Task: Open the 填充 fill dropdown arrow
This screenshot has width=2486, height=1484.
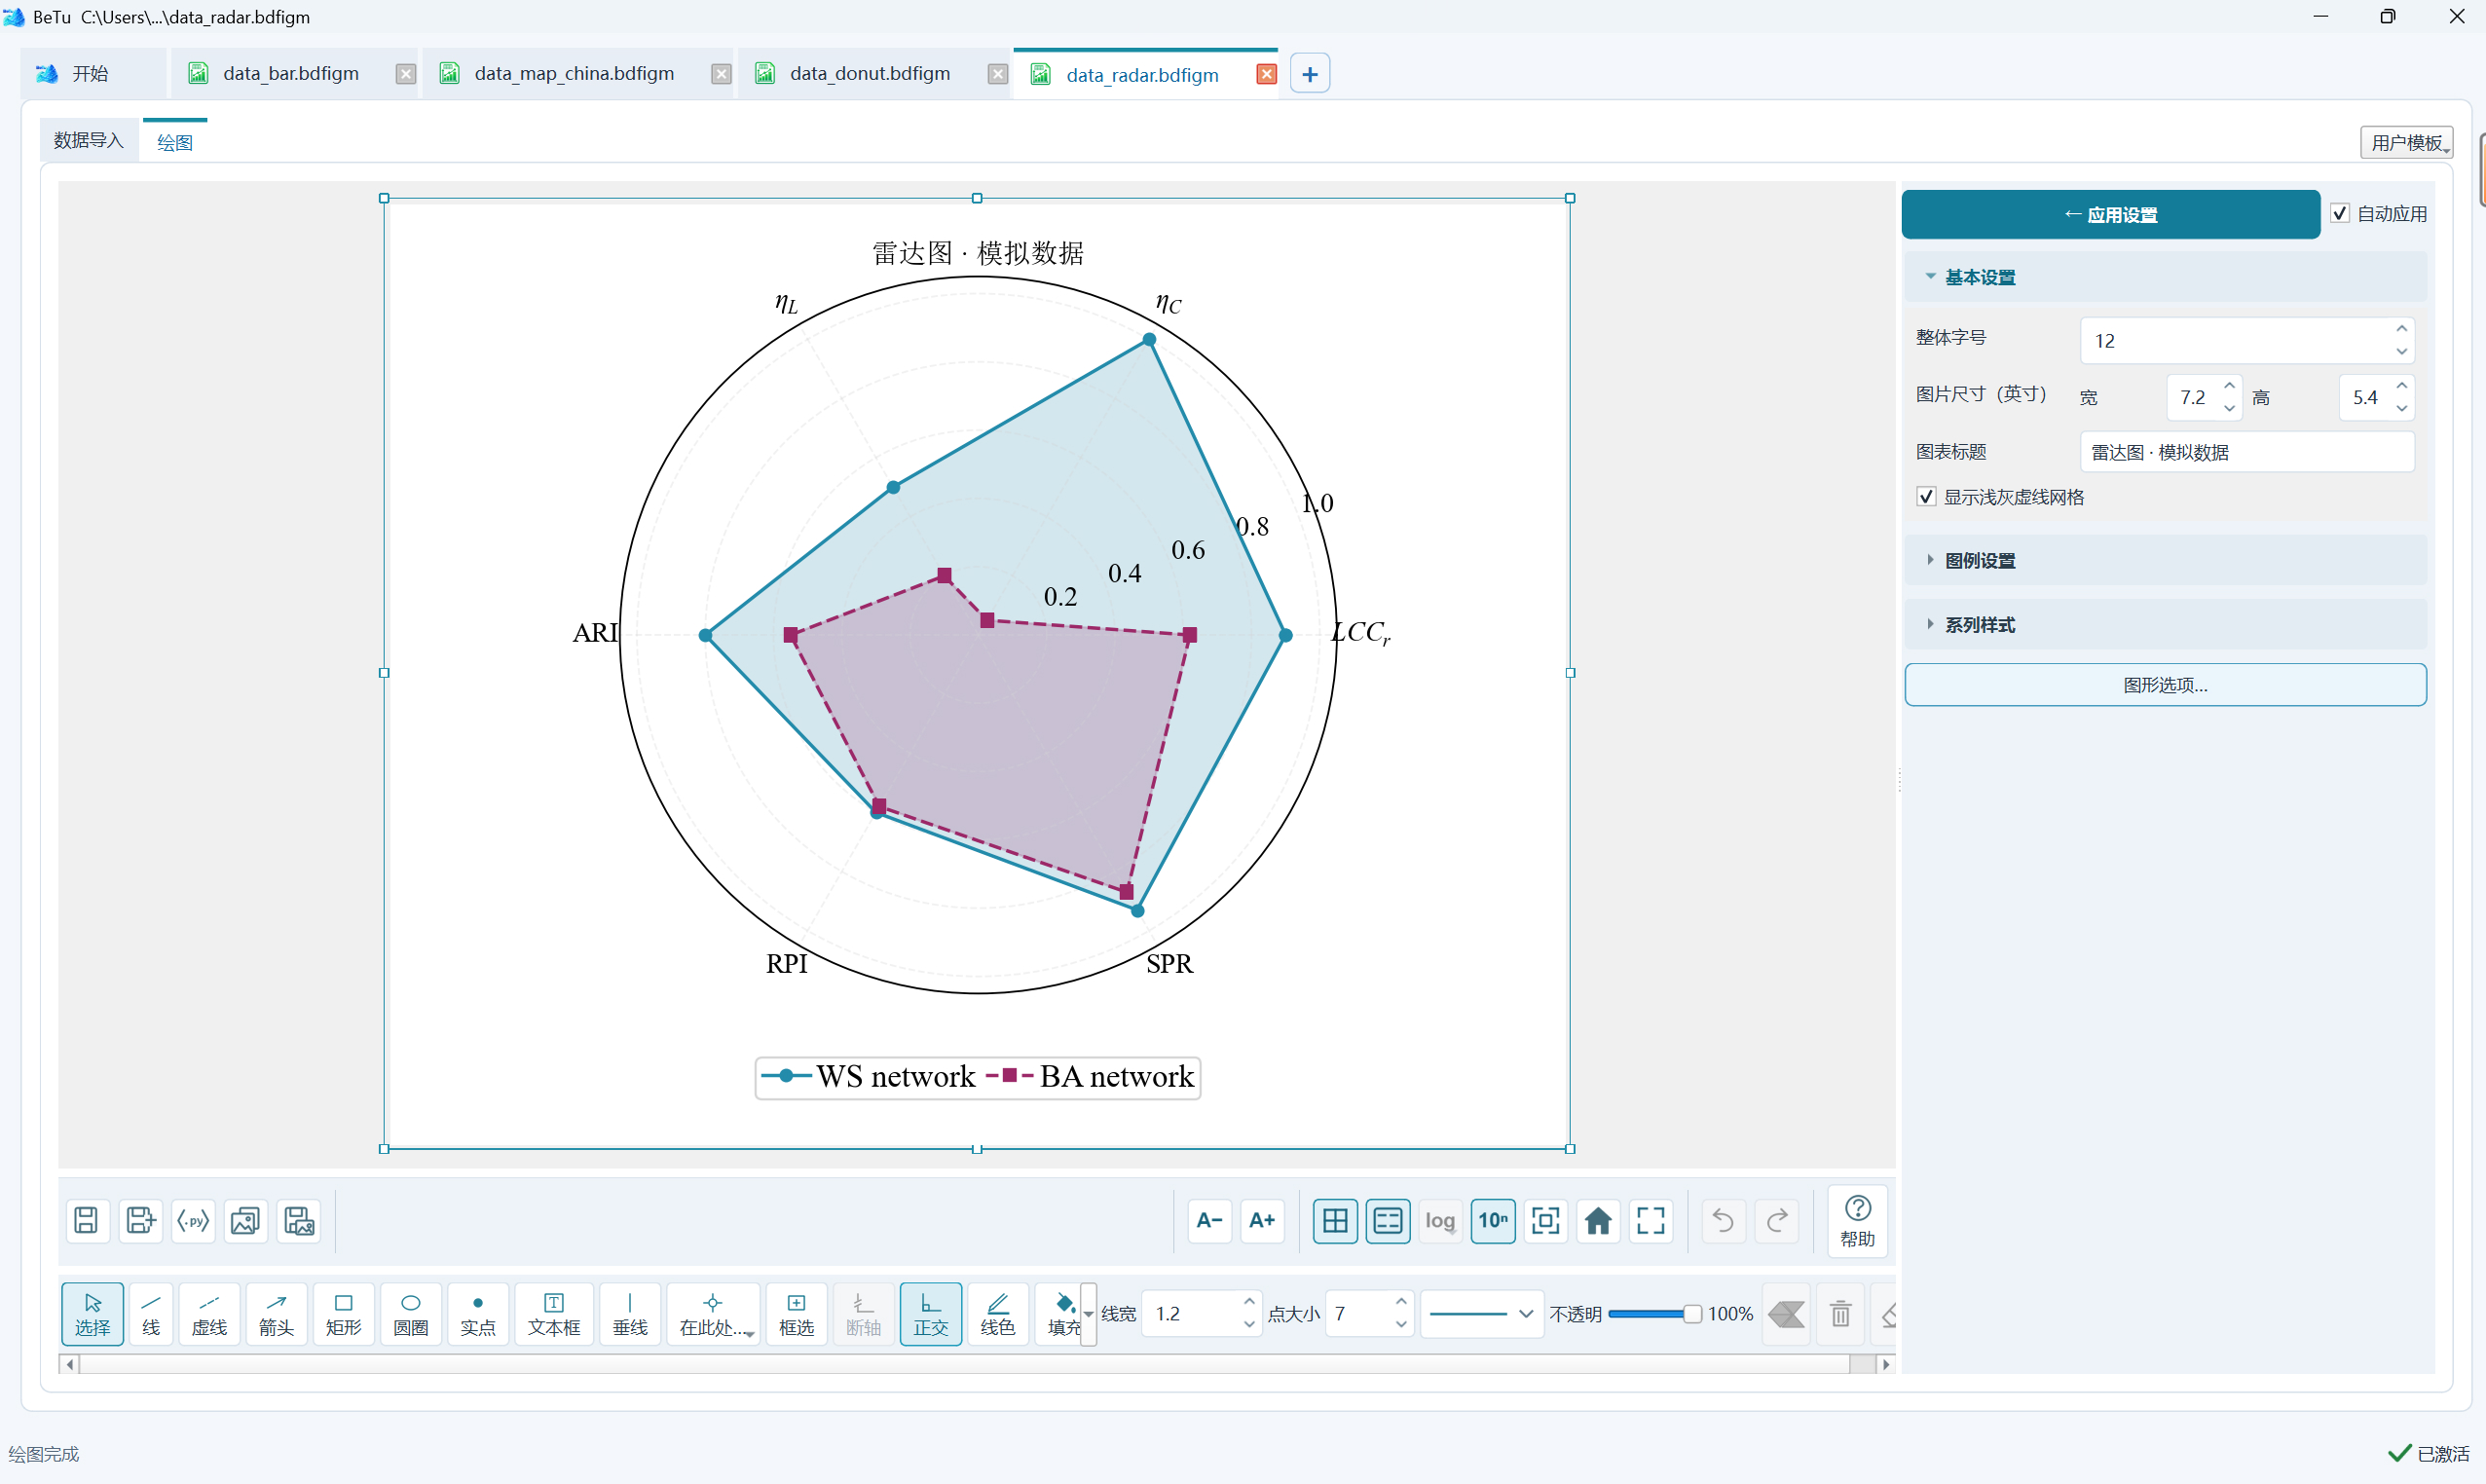Action: 1088,1314
